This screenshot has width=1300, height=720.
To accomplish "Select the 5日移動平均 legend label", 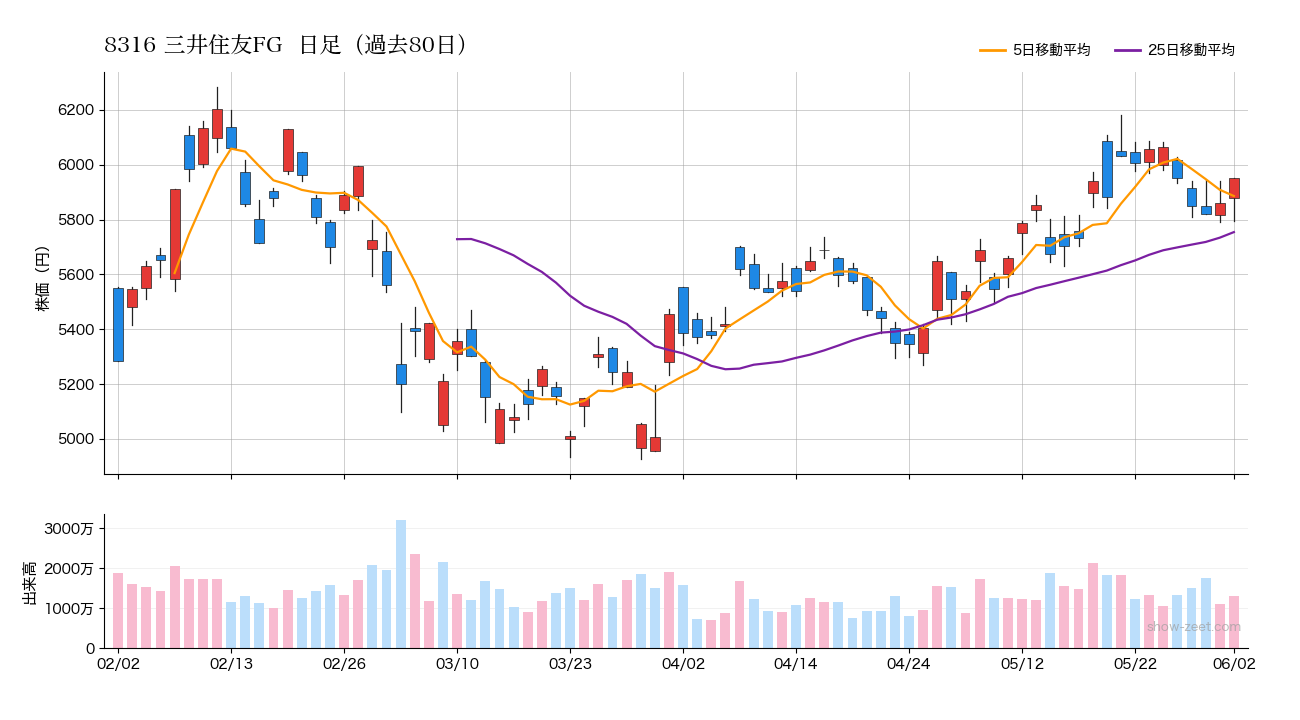I will 1051,50.
